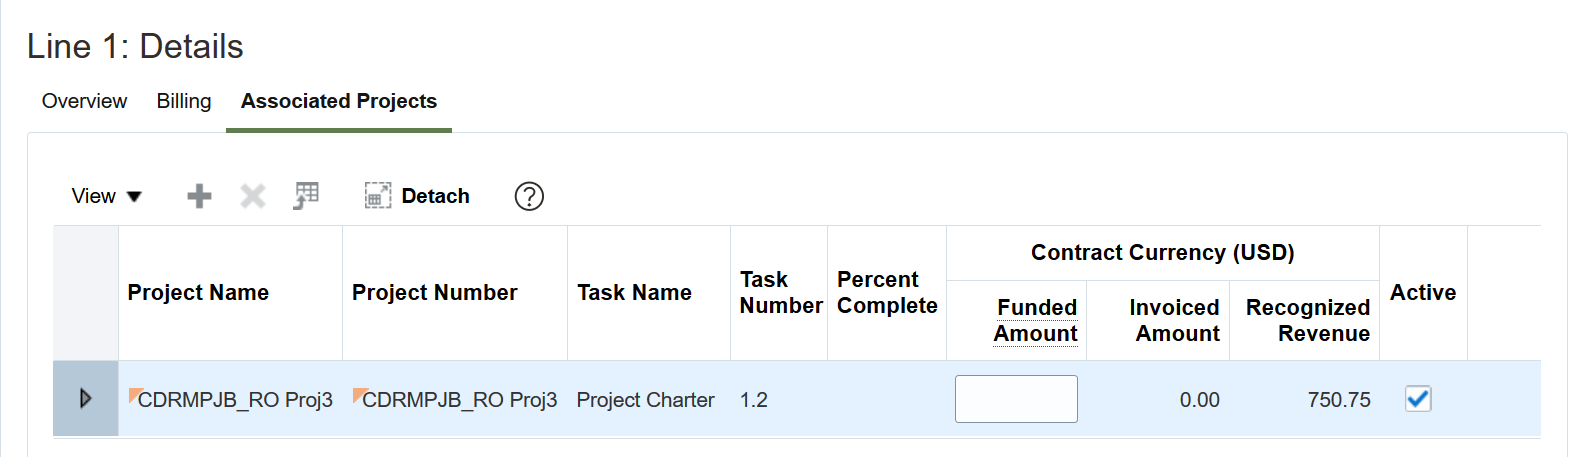Click the orange marker in the Project Name cell
The image size is (1575, 457).
[x=135, y=394]
